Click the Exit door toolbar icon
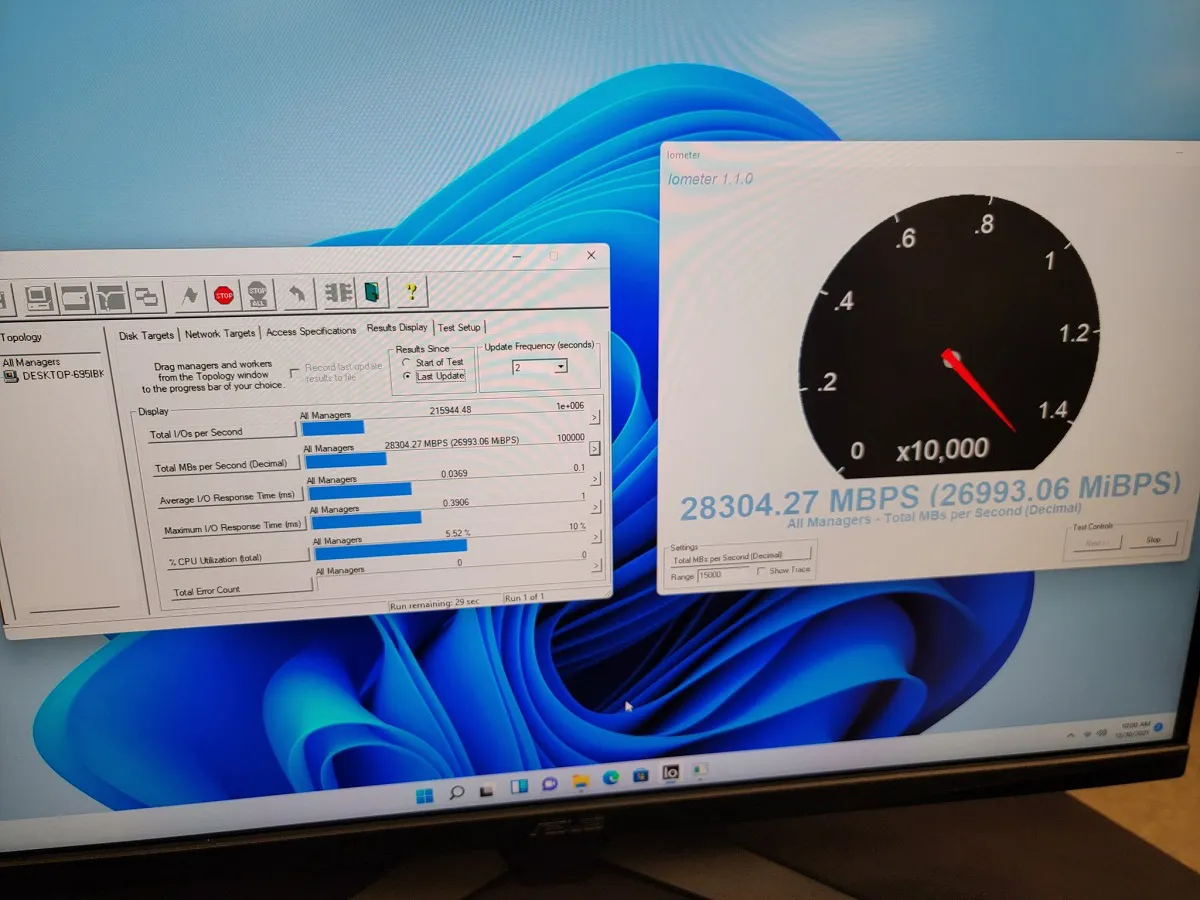 [x=371, y=293]
